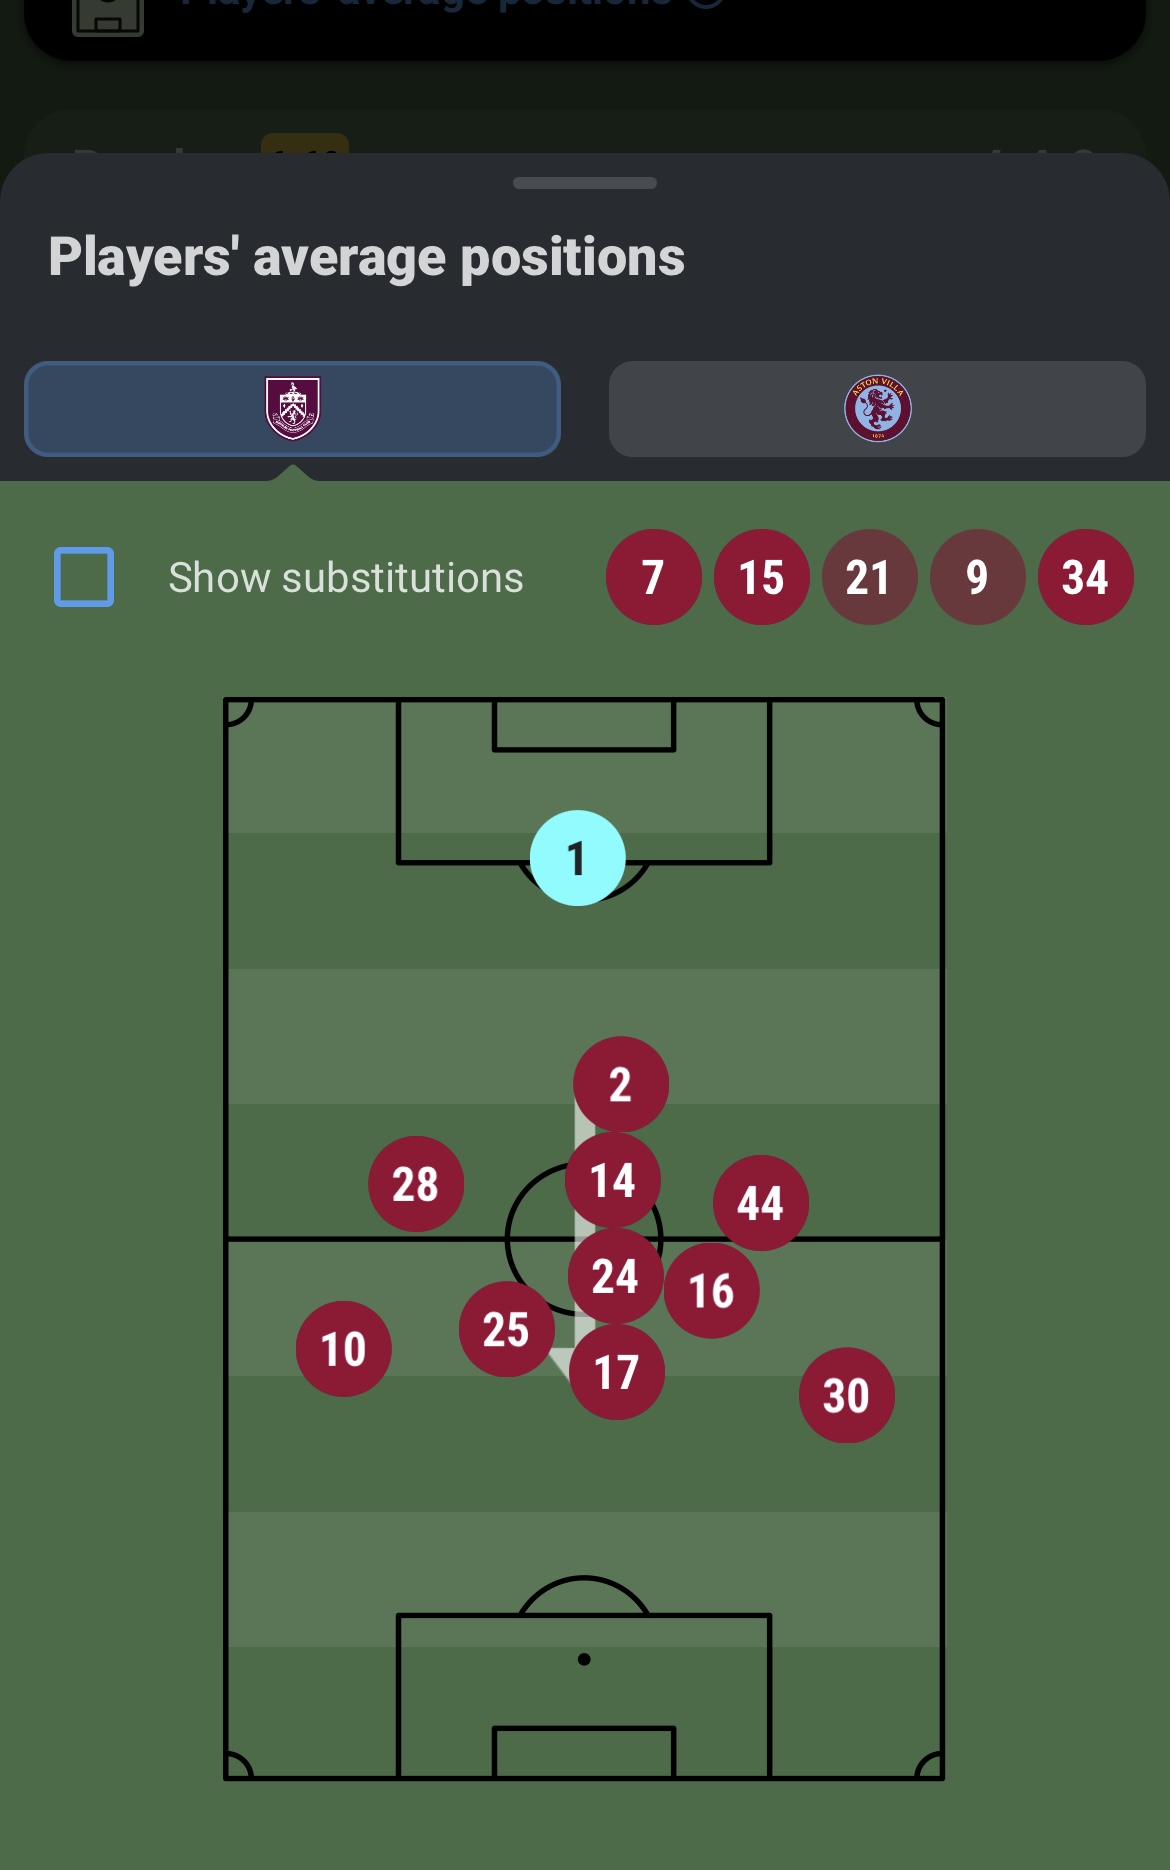Select substitute player number 15 badge
Viewport: 1170px width, 1870px height.
click(761, 577)
